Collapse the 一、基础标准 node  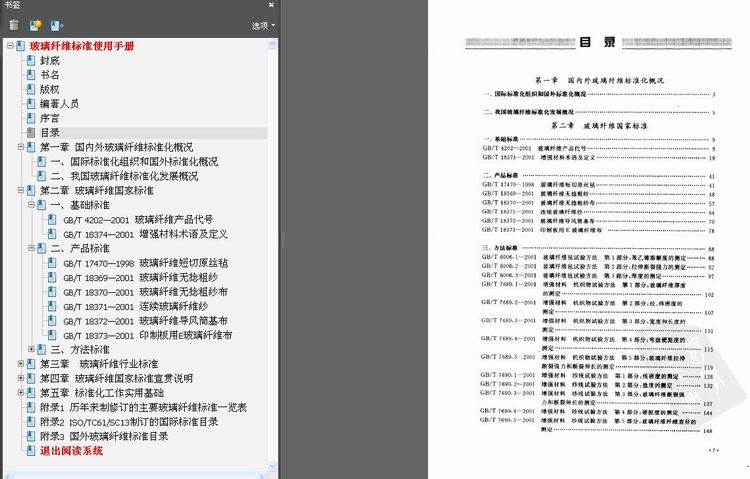pos(31,205)
